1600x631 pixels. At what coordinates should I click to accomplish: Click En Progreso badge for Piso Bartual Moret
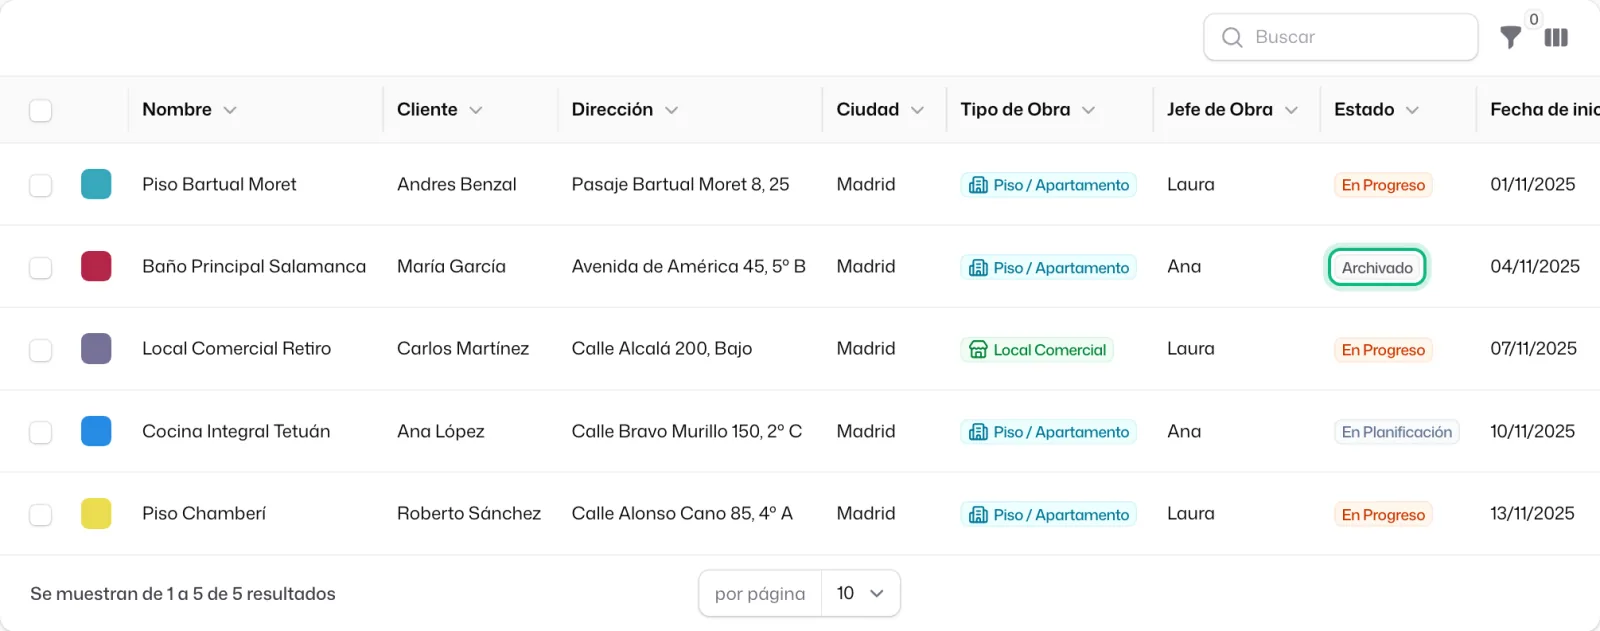(1383, 185)
